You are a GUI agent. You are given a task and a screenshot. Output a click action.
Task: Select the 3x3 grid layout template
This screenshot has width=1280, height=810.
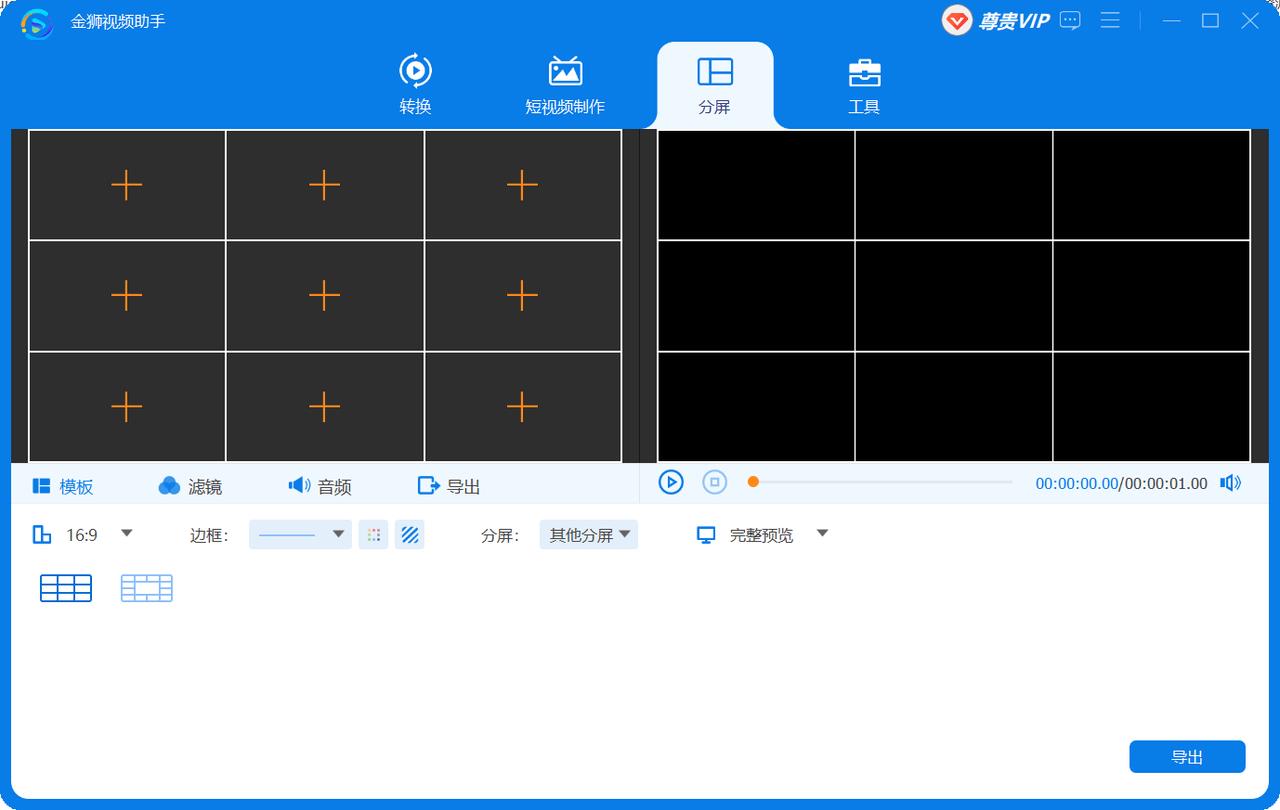pyautogui.click(x=66, y=588)
